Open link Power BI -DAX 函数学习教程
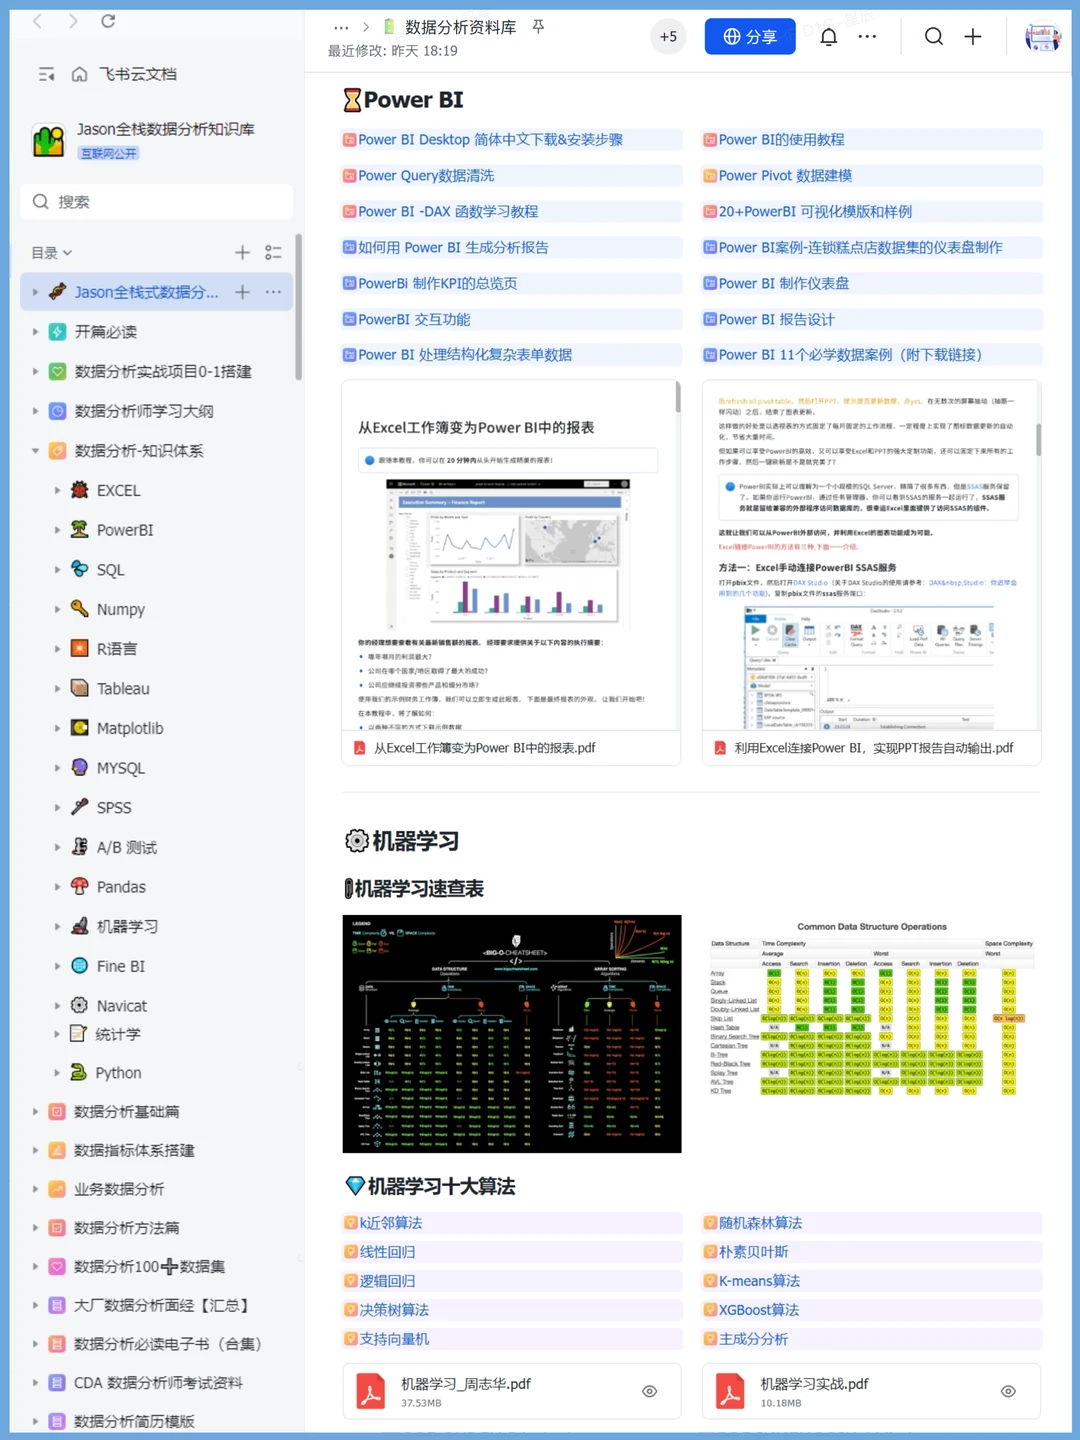 pos(448,212)
